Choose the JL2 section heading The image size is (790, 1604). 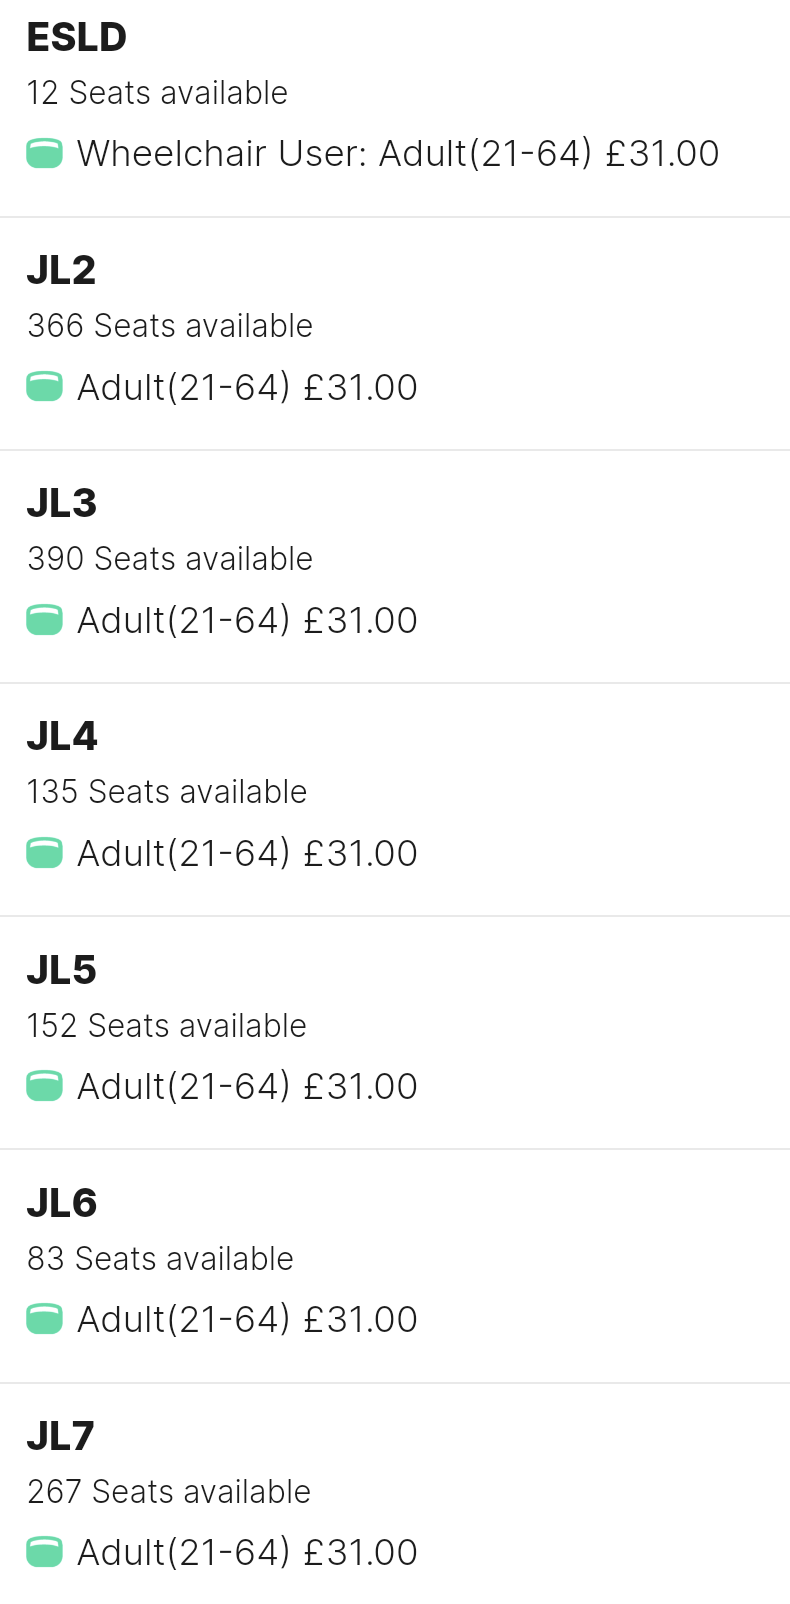coord(61,270)
